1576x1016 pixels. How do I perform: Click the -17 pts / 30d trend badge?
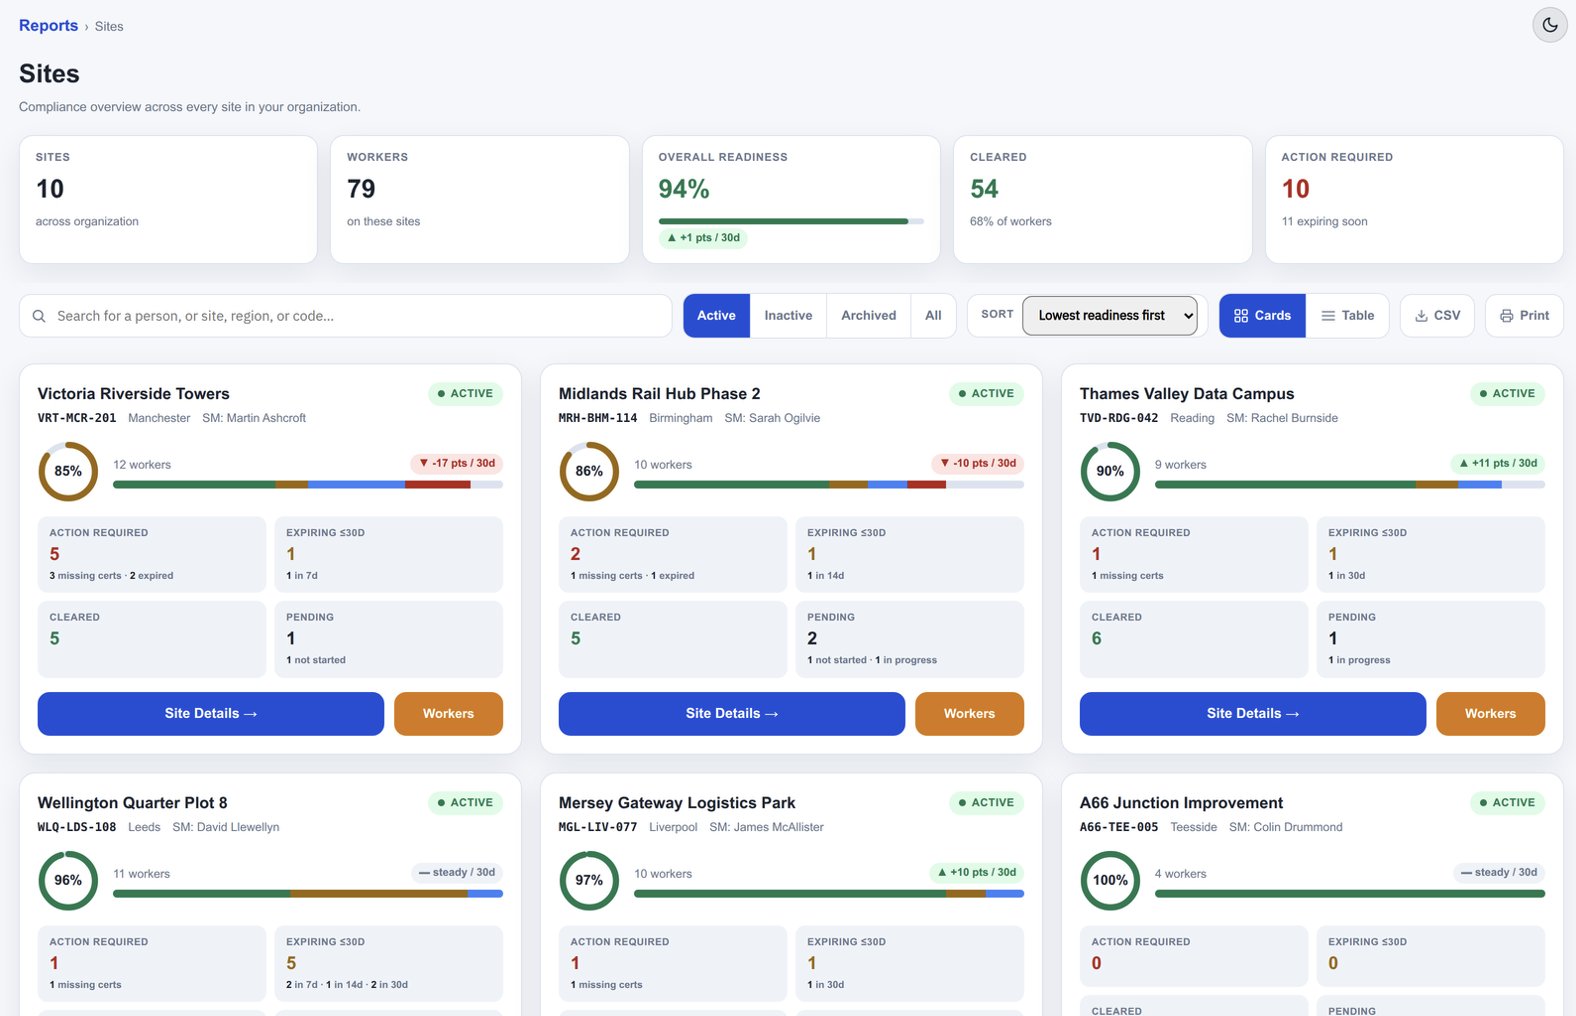(456, 463)
